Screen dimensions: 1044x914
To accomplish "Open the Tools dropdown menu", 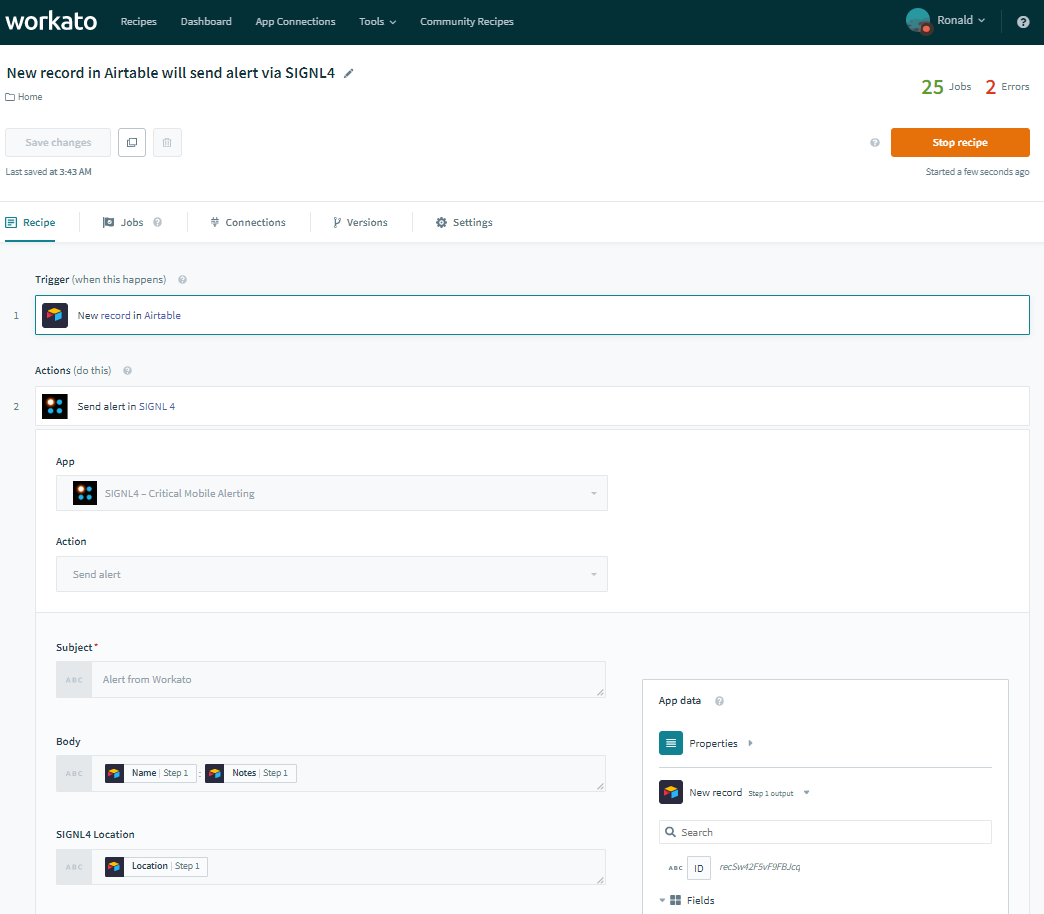I will (x=378, y=21).
